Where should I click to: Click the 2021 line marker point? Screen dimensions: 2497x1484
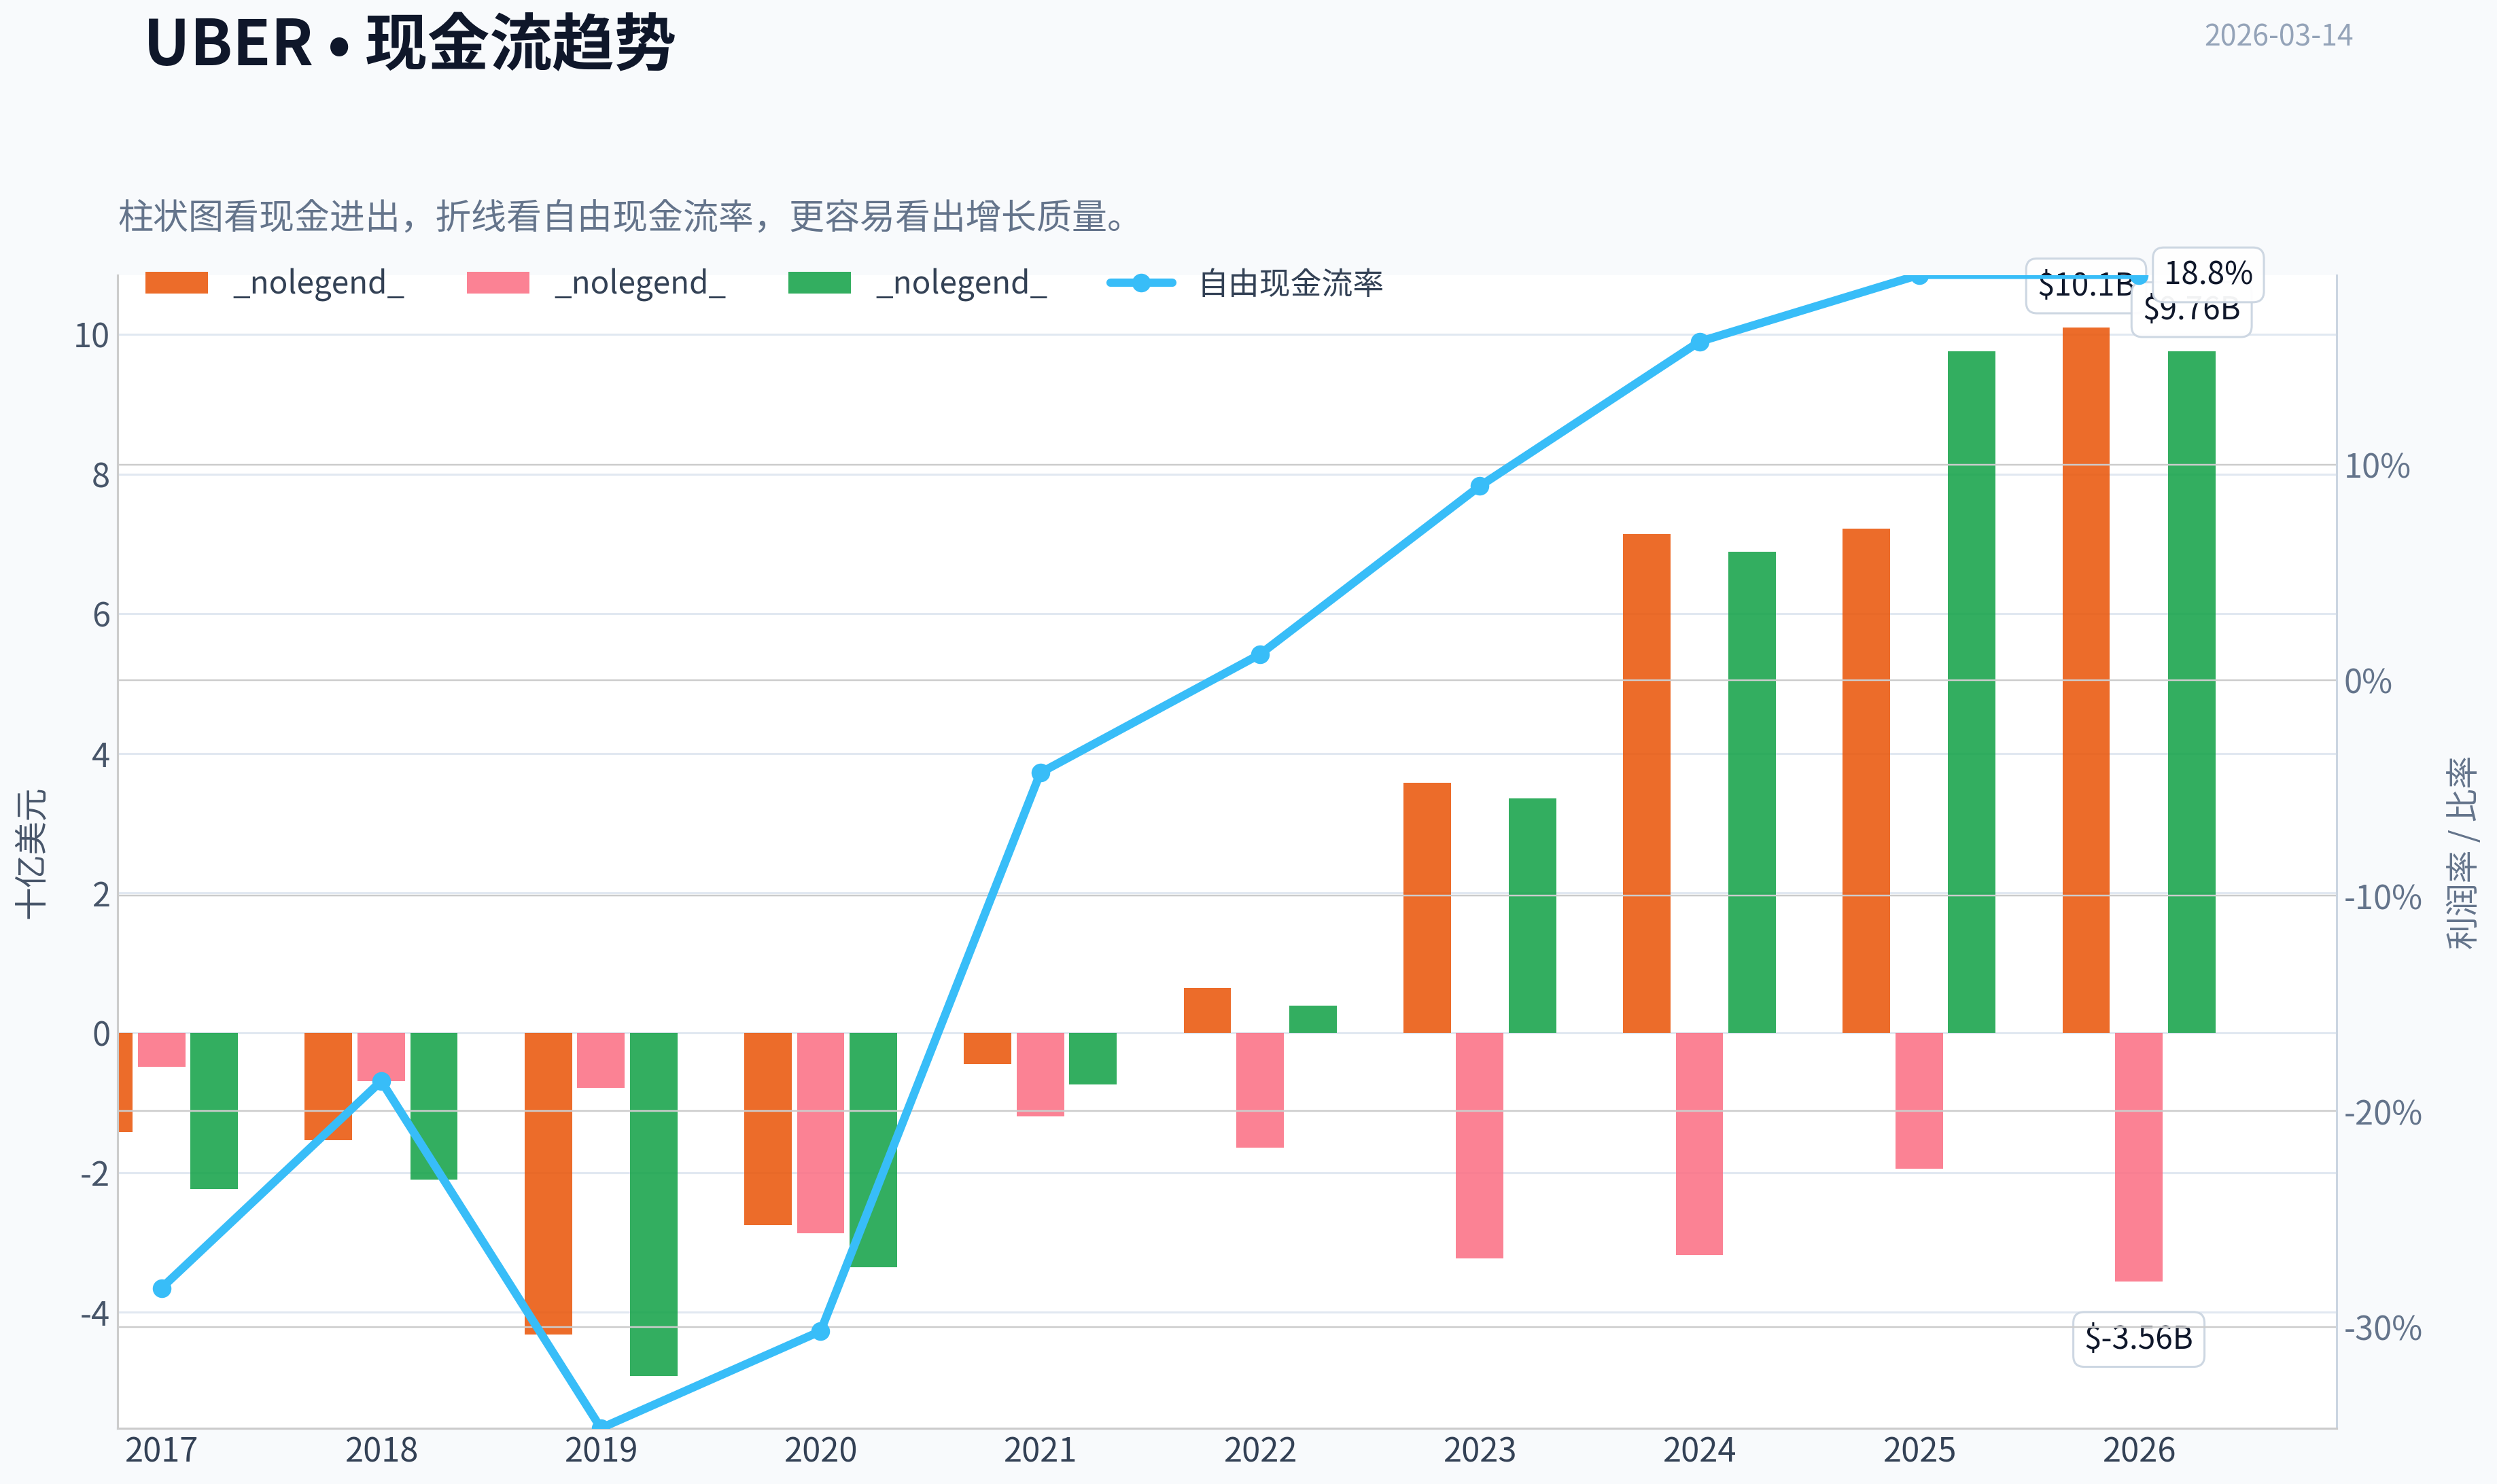pos(1040,773)
